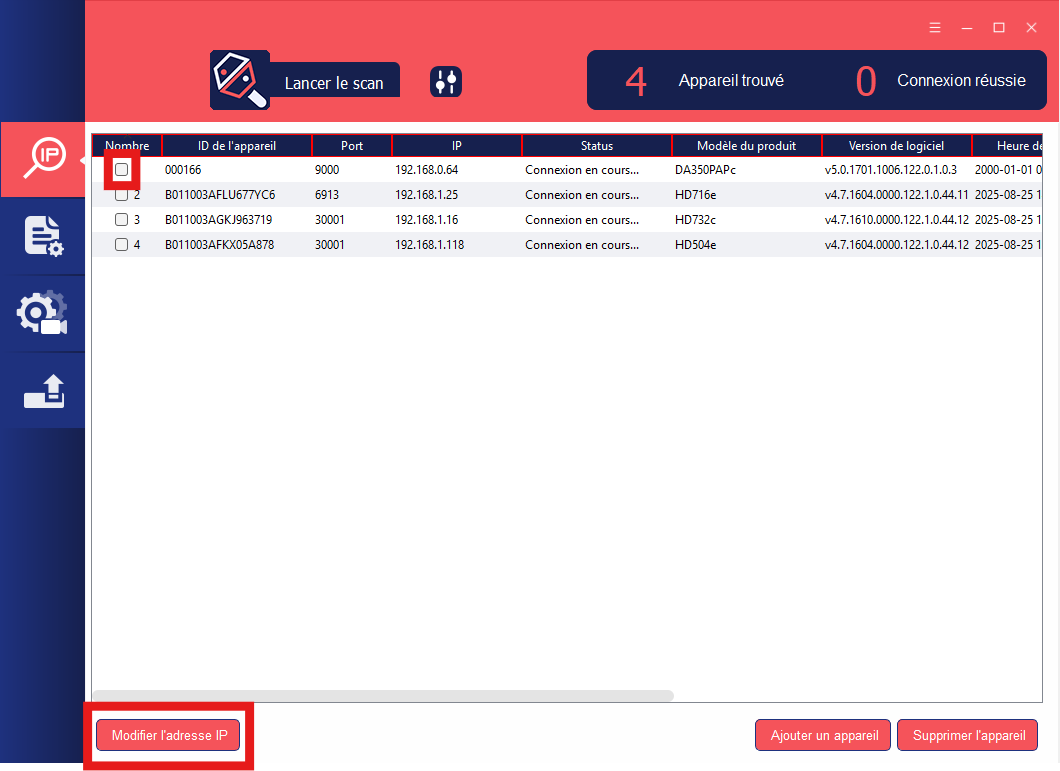The height and width of the screenshot is (771, 1060).
Task: Sort by Port column header
Action: [x=352, y=145]
